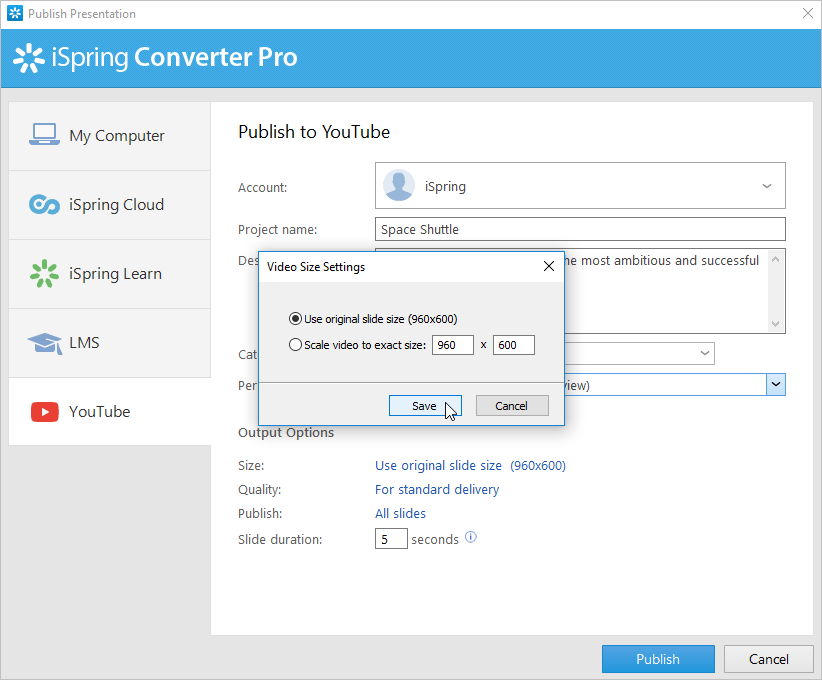Select Scale video to exact size radio
This screenshot has height=680, width=822.
[x=296, y=344]
